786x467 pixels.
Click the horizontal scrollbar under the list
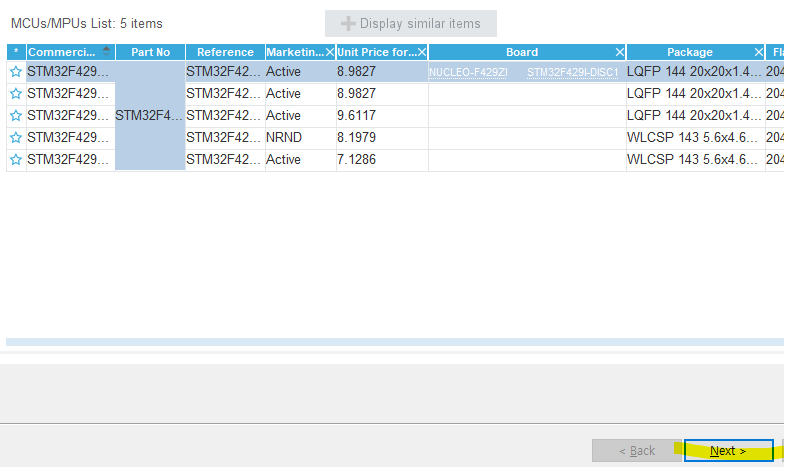(x=395, y=342)
